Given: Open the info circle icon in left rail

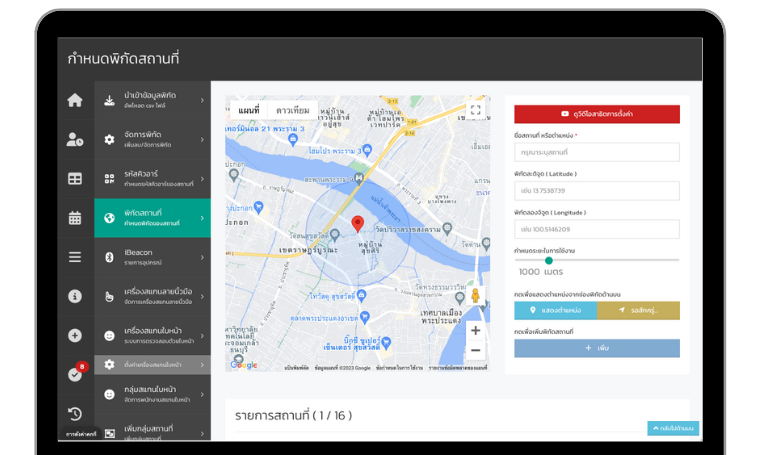Looking at the screenshot, I should tap(75, 296).
